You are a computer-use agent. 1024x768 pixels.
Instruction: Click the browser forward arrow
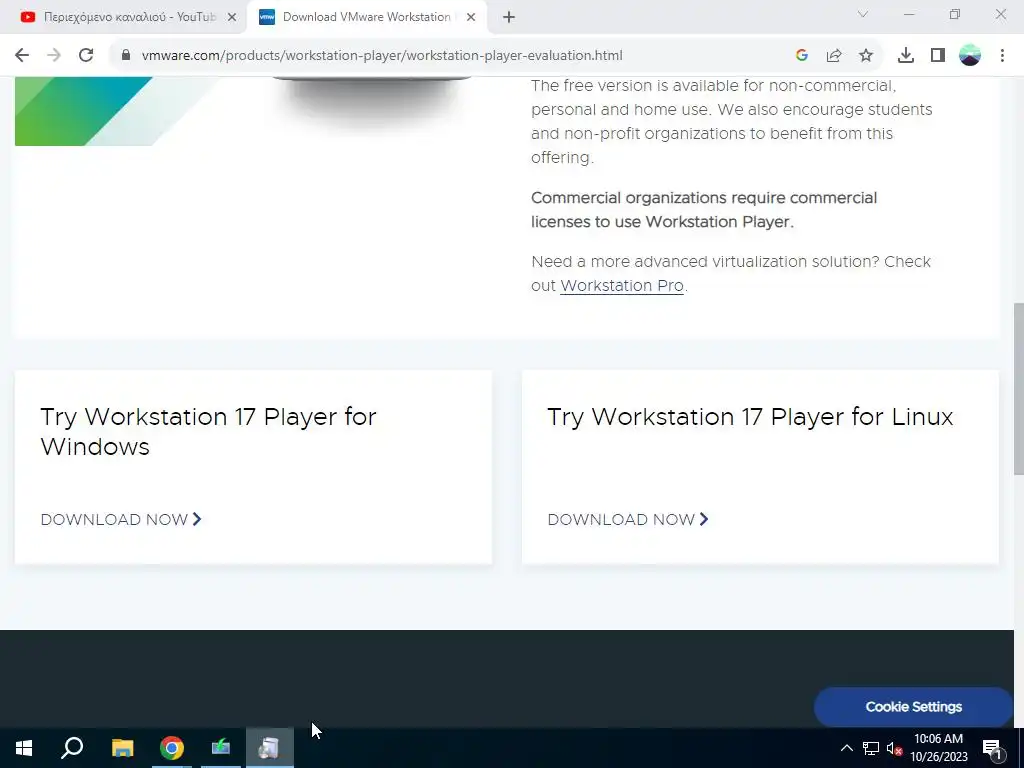click(x=54, y=56)
